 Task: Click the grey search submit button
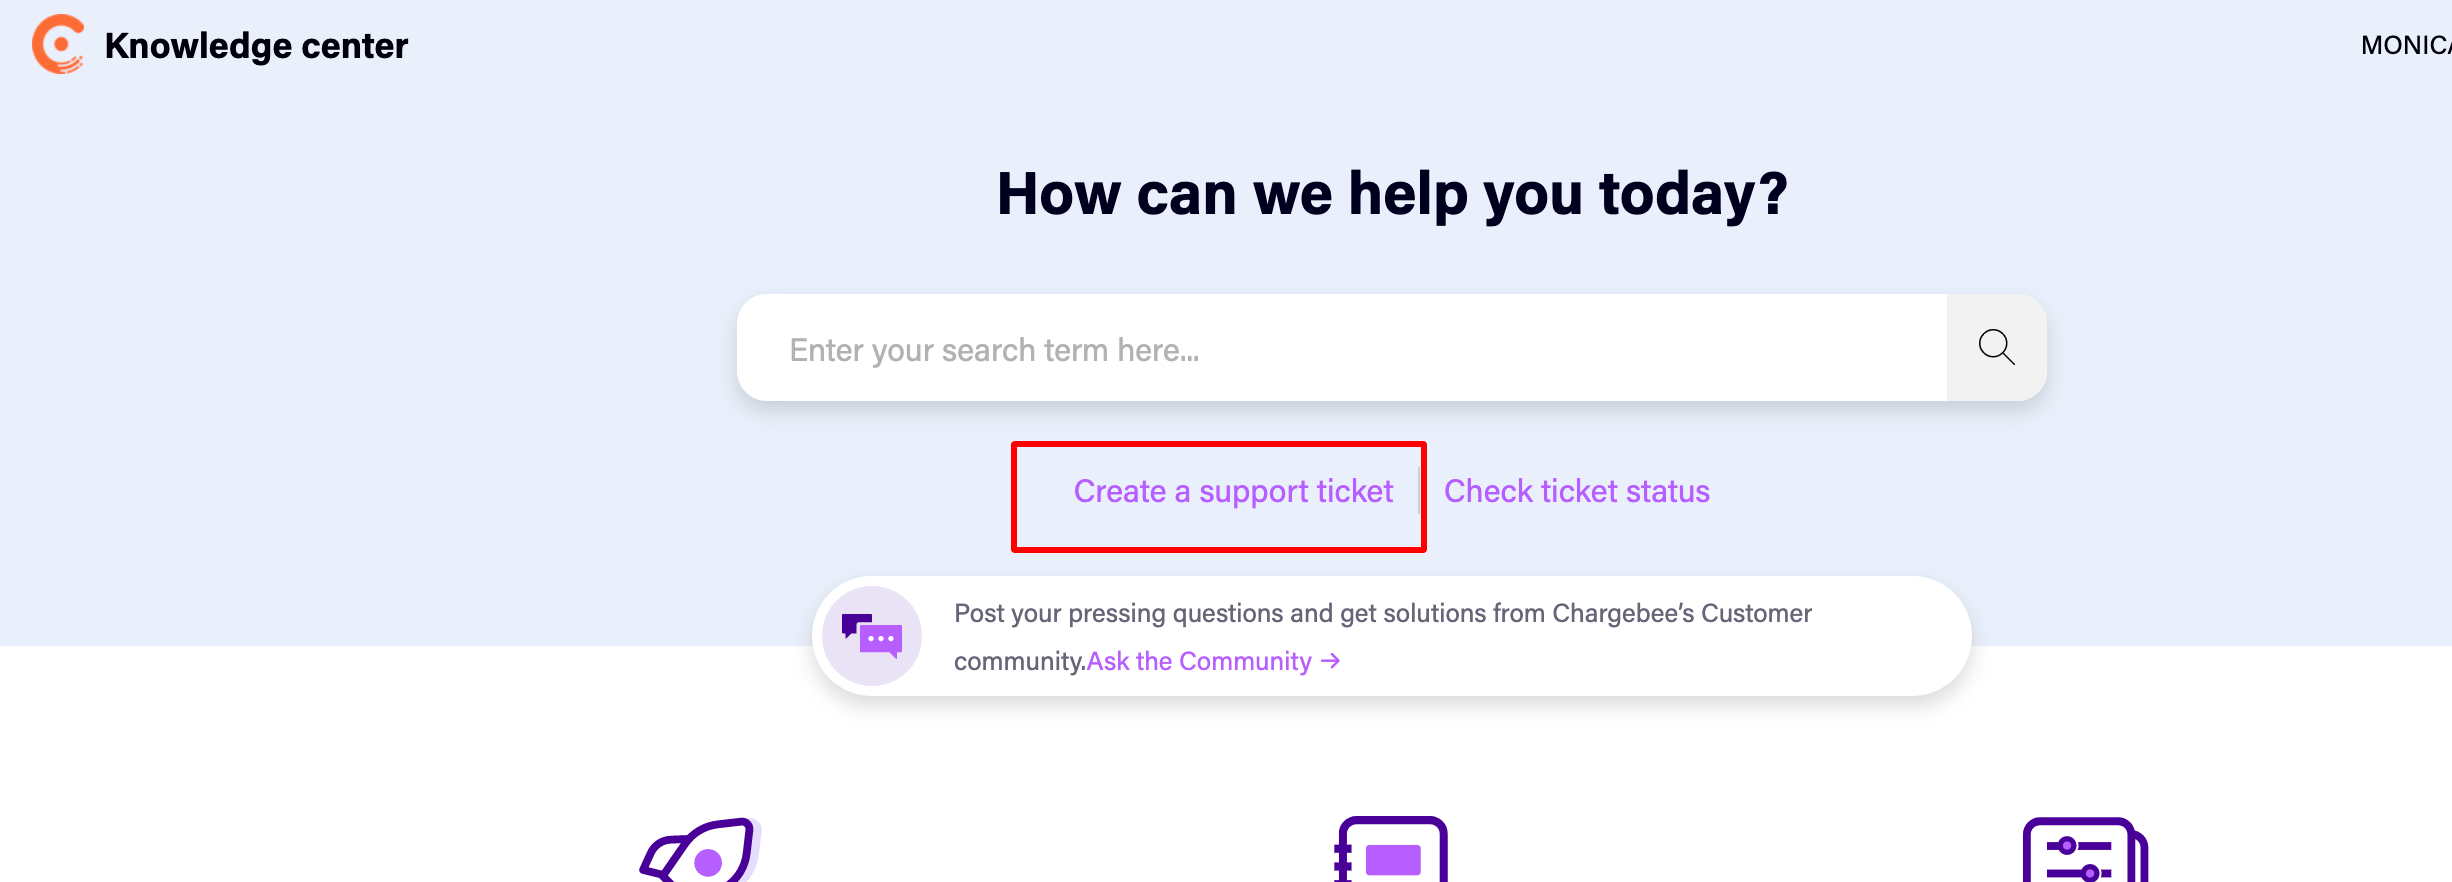point(1996,348)
